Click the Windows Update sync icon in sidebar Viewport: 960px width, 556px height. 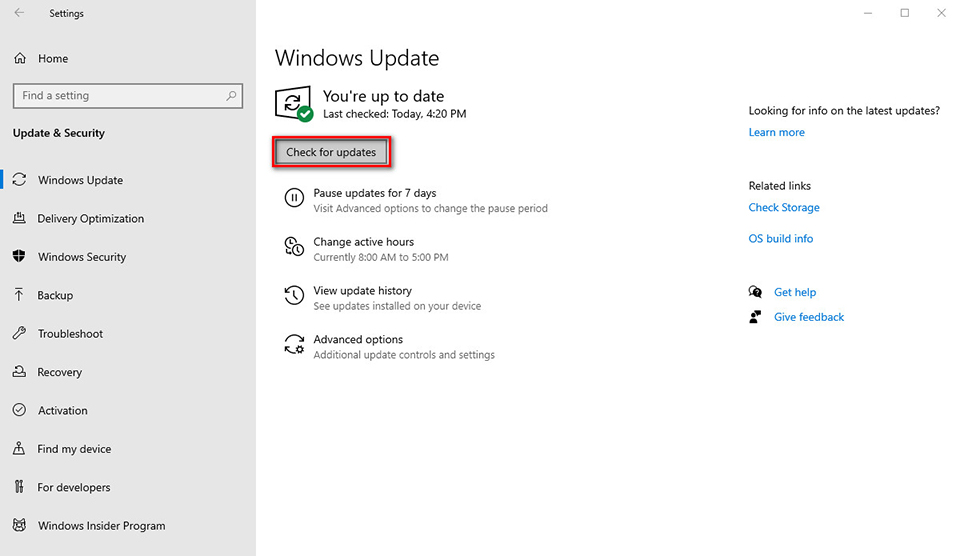click(x=20, y=179)
